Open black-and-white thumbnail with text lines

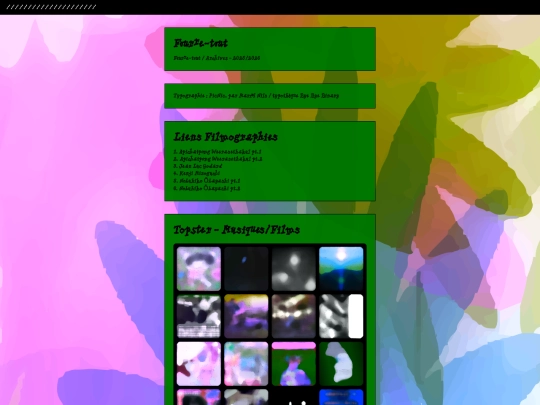click(x=199, y=316)
